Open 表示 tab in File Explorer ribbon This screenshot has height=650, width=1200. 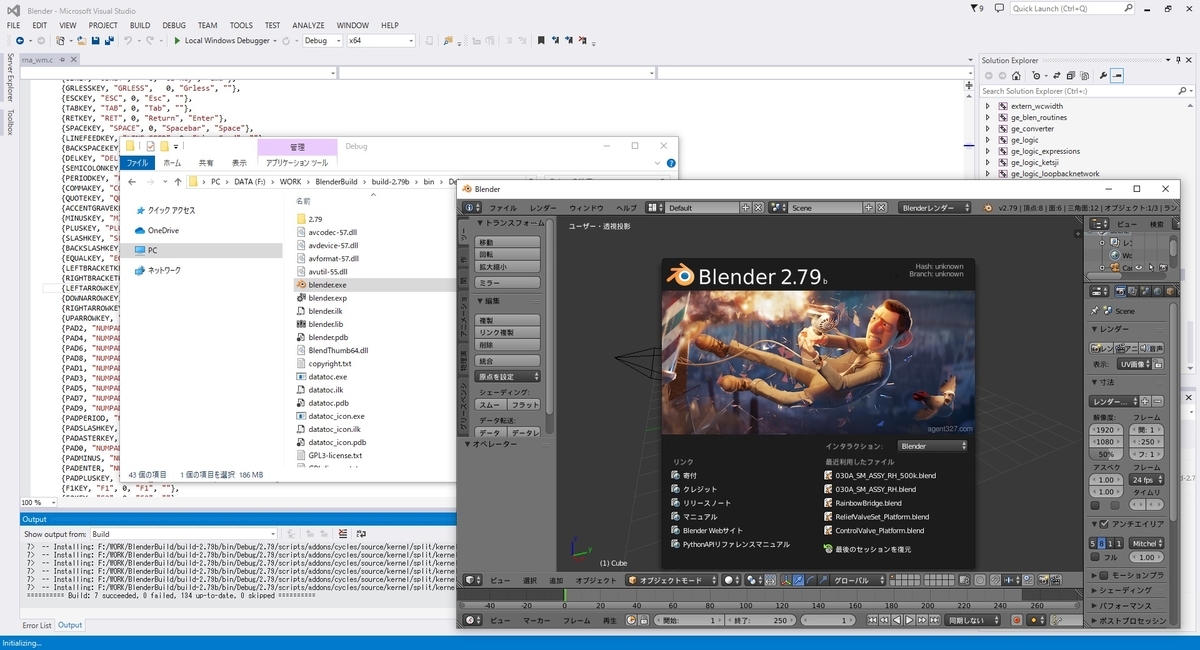tap(239, 162)
